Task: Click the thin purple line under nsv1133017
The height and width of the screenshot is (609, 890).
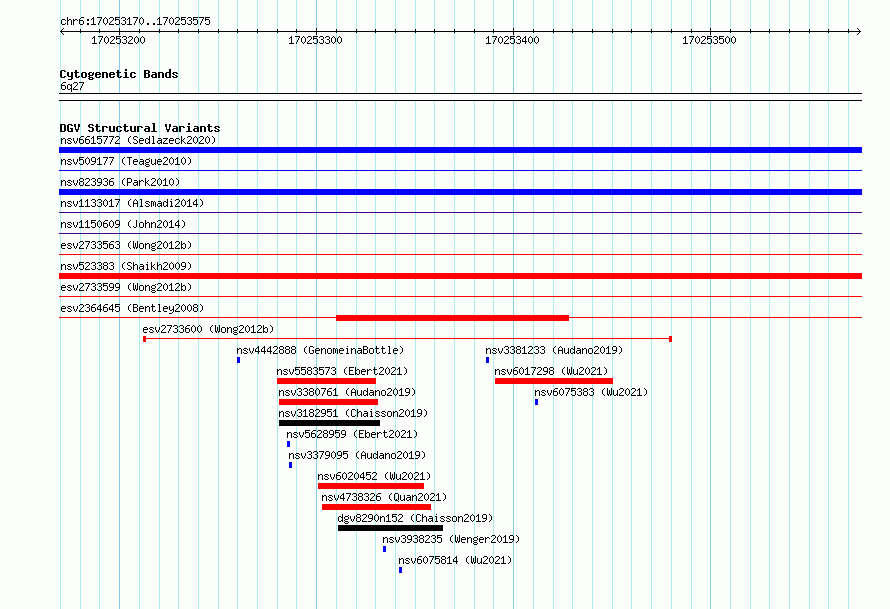Action: (x=460, y=212)
